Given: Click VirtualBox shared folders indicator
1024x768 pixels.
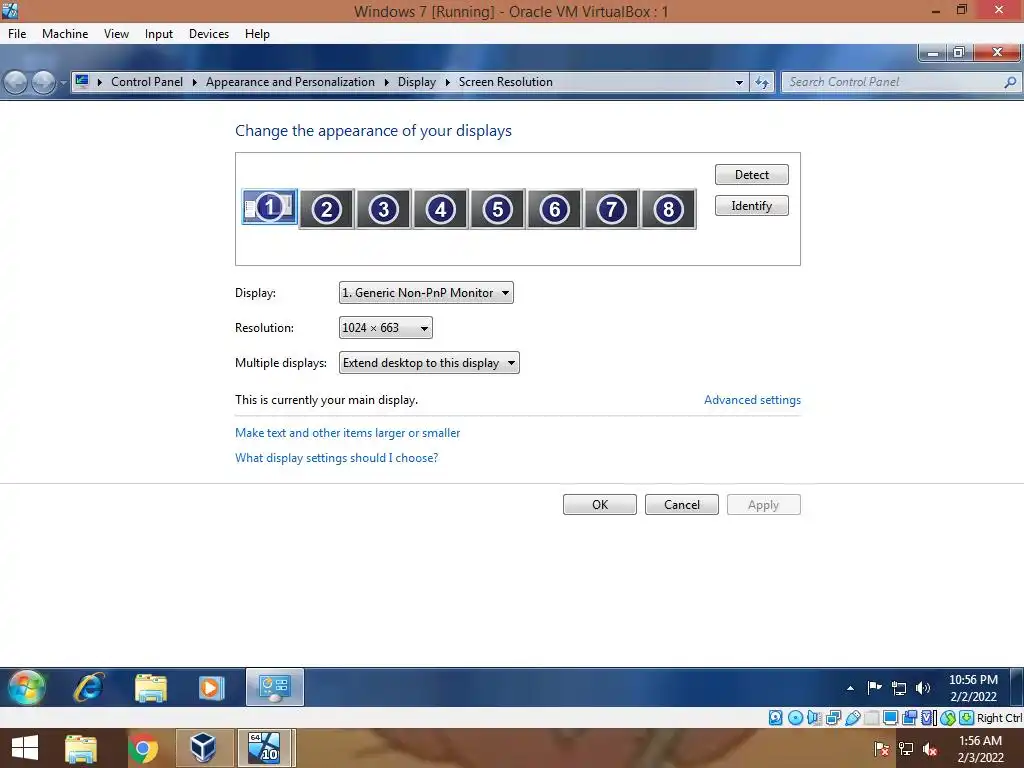Looking at the screenshot, I should coord(871,718).
